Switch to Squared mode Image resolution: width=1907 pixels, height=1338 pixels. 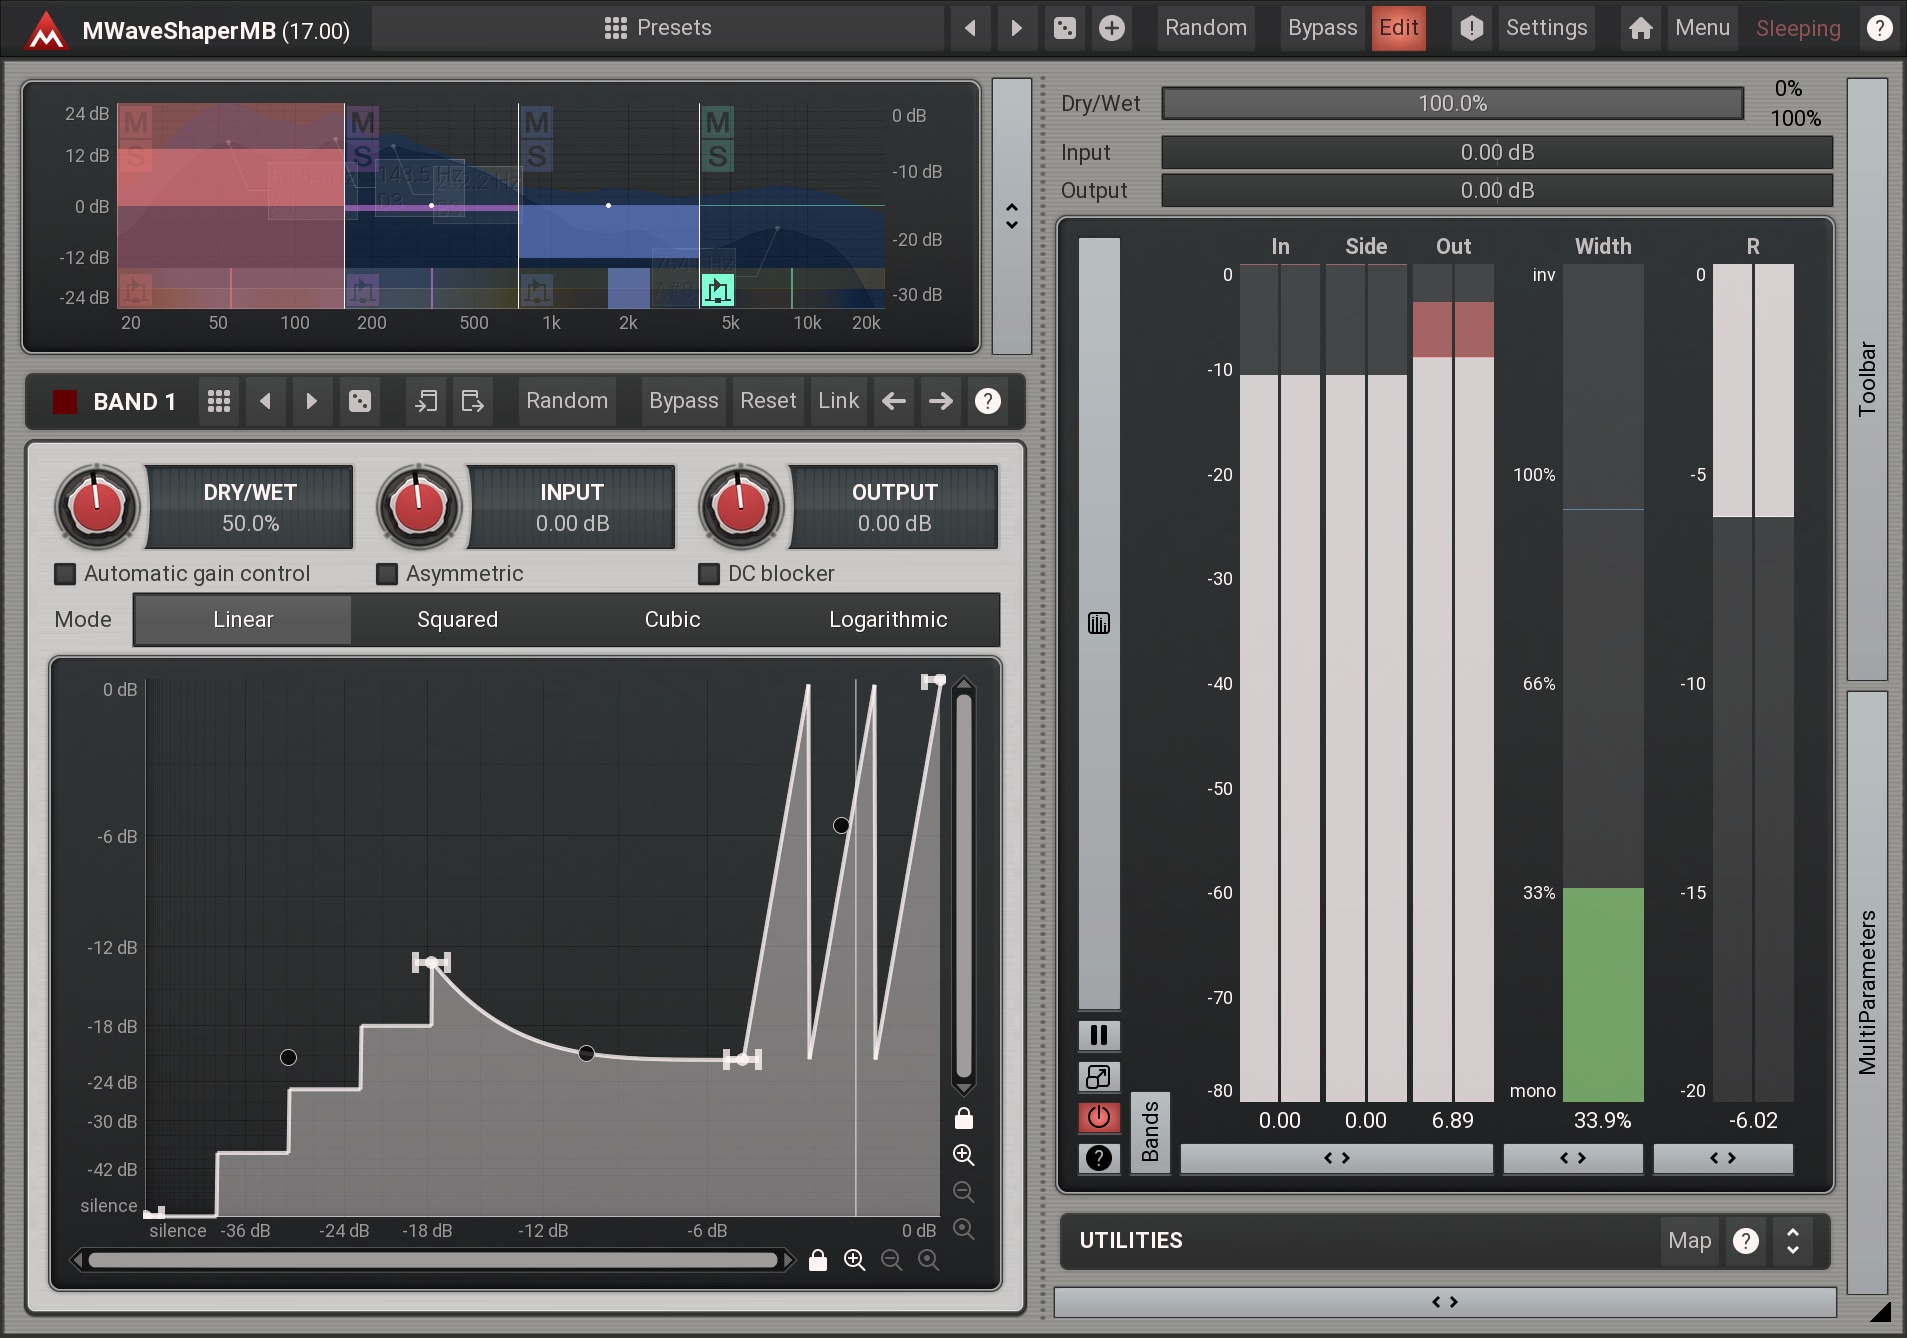click(457, 620)
